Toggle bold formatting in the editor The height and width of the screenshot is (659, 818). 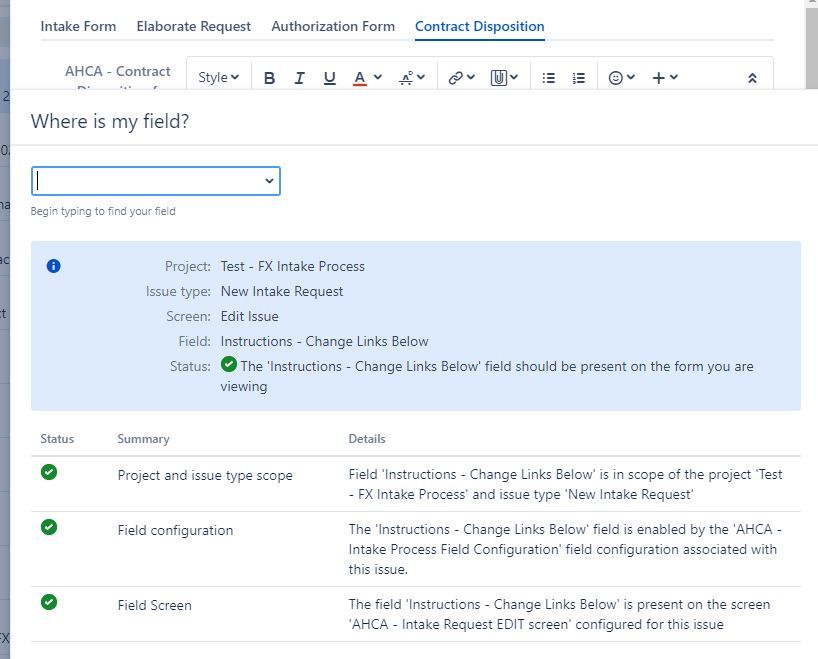point(269,77)
